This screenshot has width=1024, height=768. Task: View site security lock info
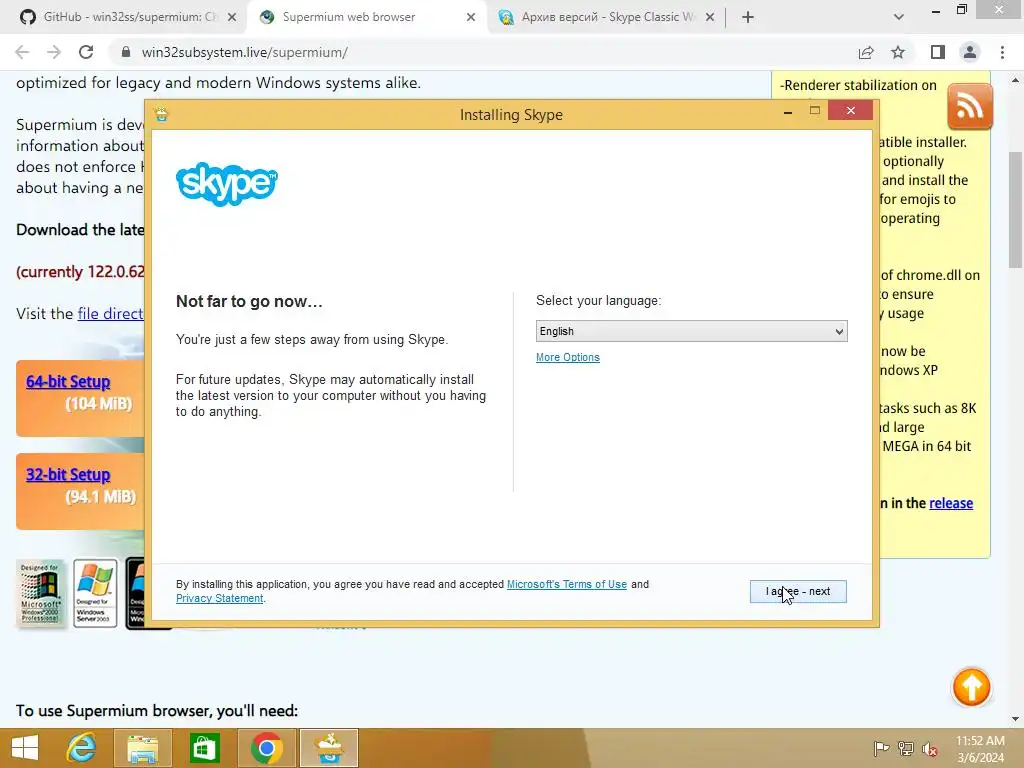tap(126, 52)
